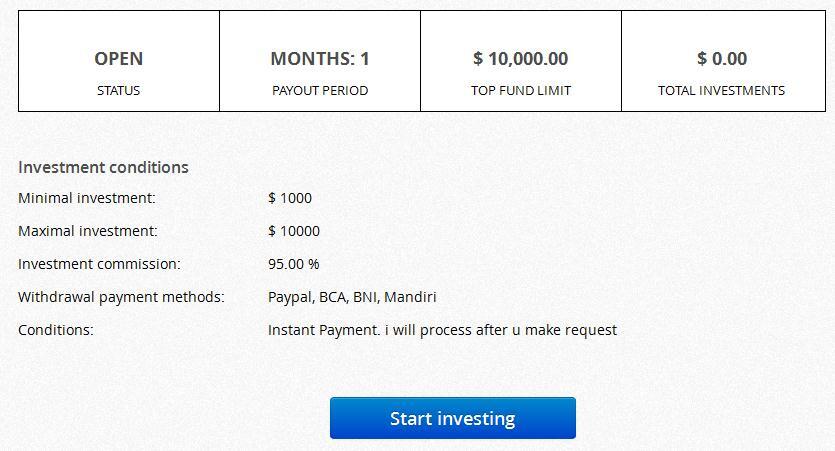Click the Withdrawal payment methods label
The image size is (835, 451).
tap(121, 297)
